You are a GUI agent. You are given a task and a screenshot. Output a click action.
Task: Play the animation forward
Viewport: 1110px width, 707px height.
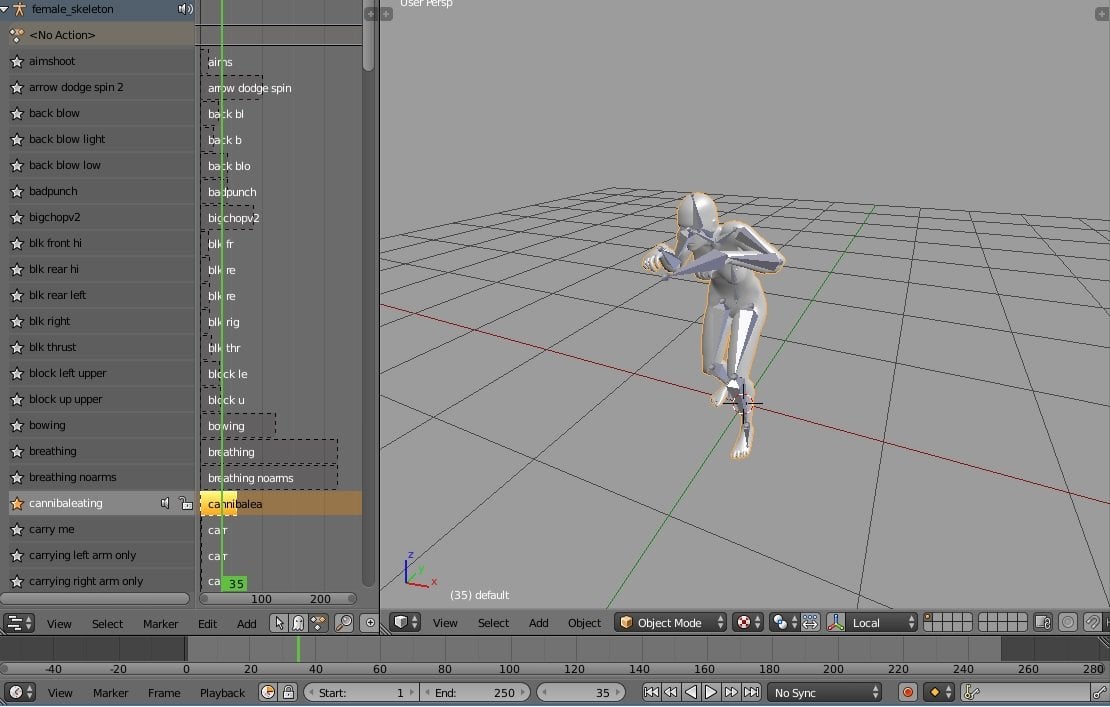711,692
